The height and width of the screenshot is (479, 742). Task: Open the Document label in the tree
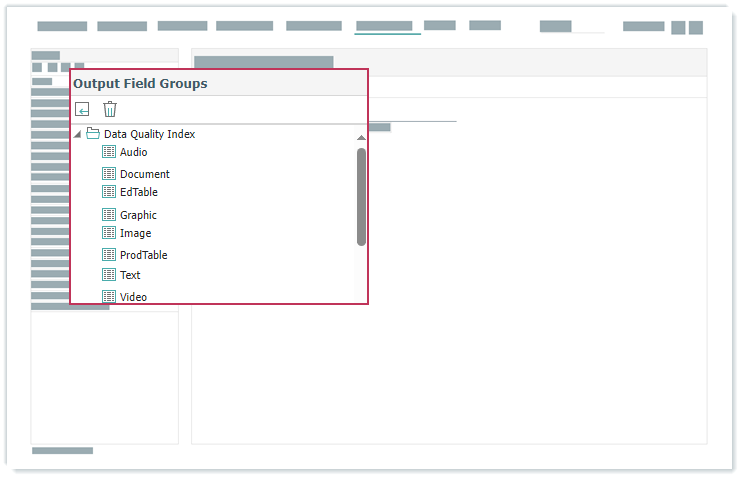click(144, 174)
